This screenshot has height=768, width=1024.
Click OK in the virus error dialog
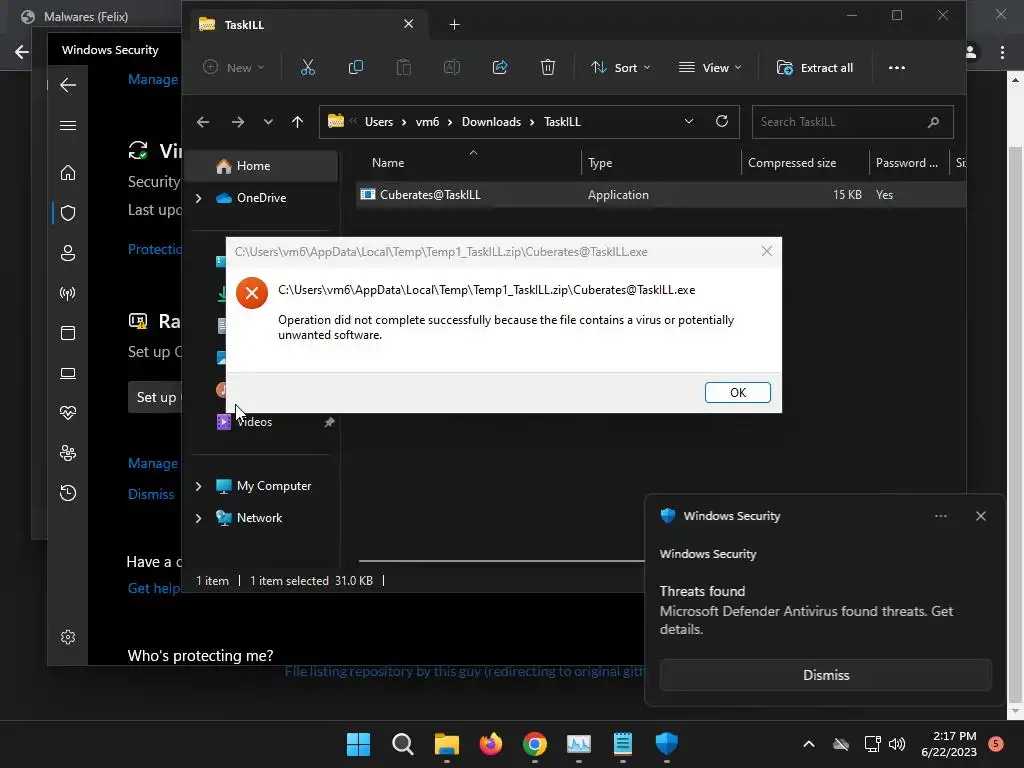737,392
